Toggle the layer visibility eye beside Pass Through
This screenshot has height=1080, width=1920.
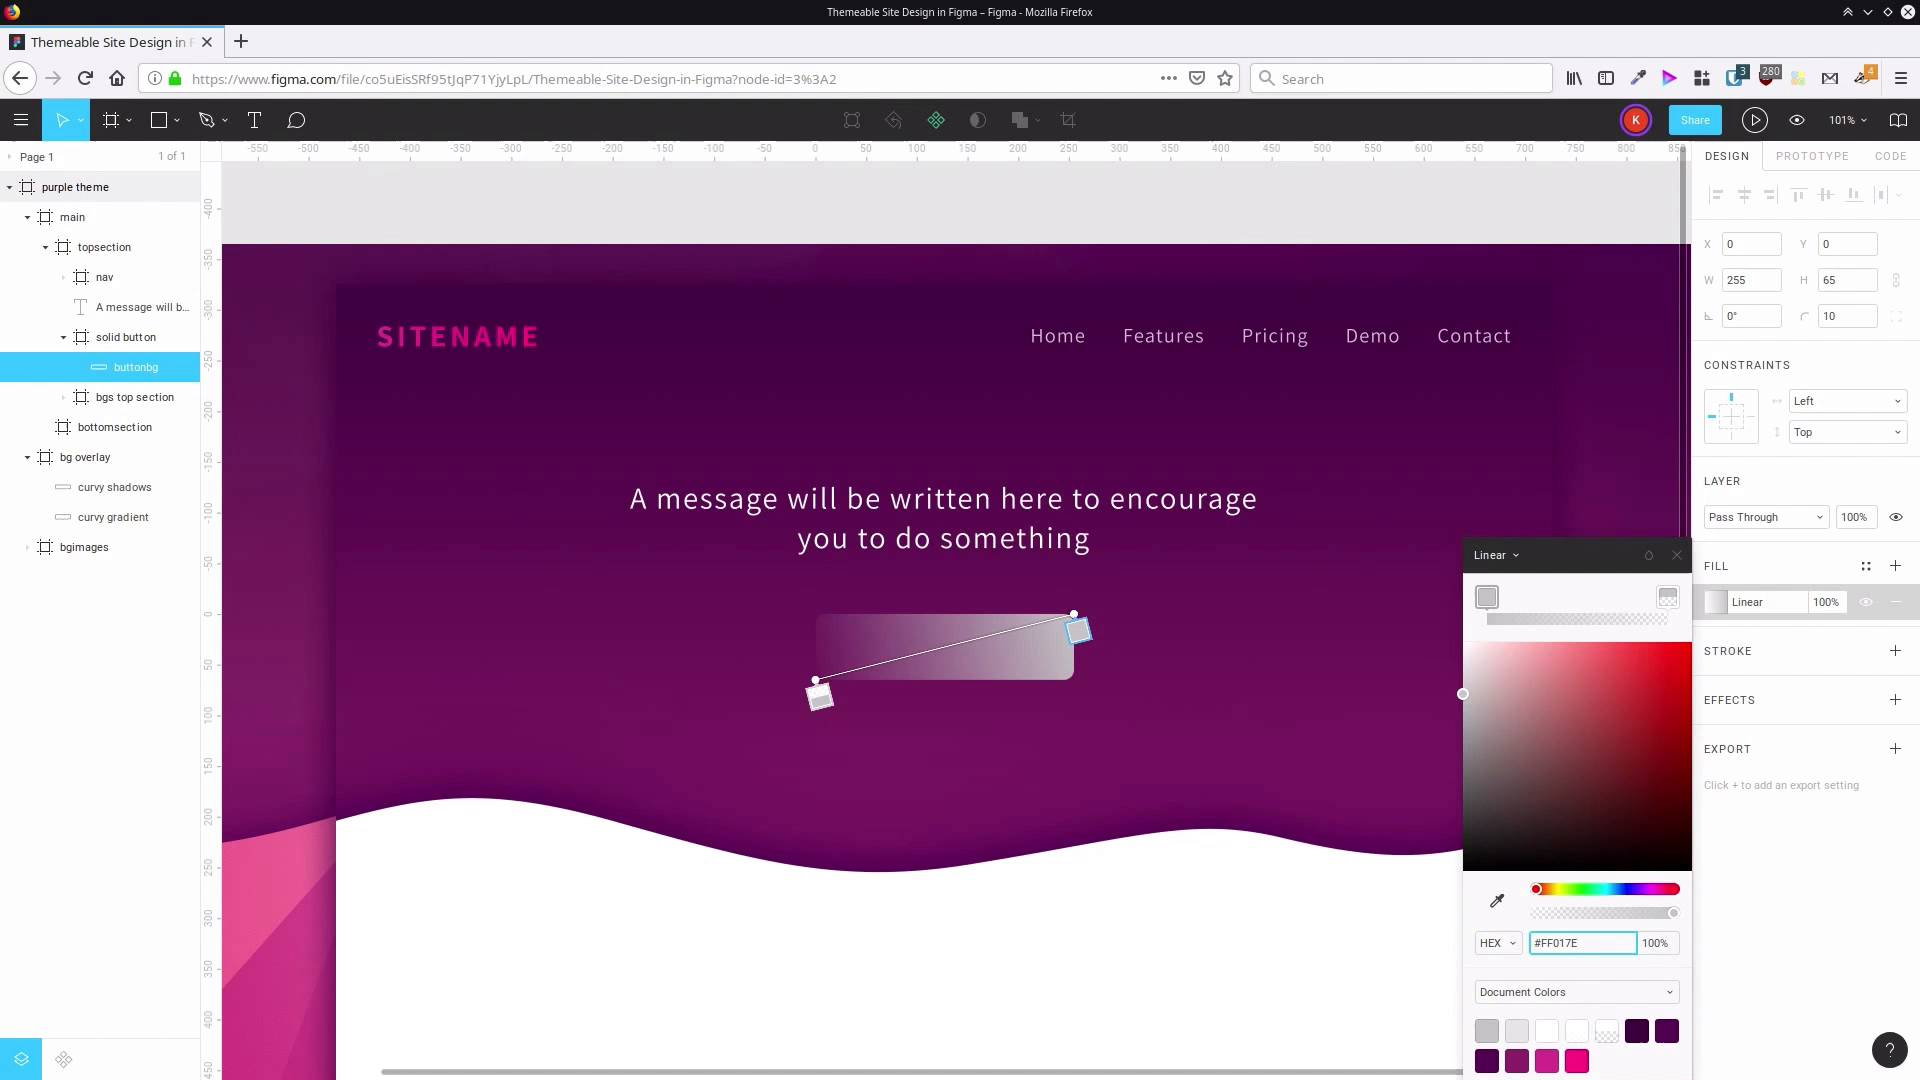1896,517
